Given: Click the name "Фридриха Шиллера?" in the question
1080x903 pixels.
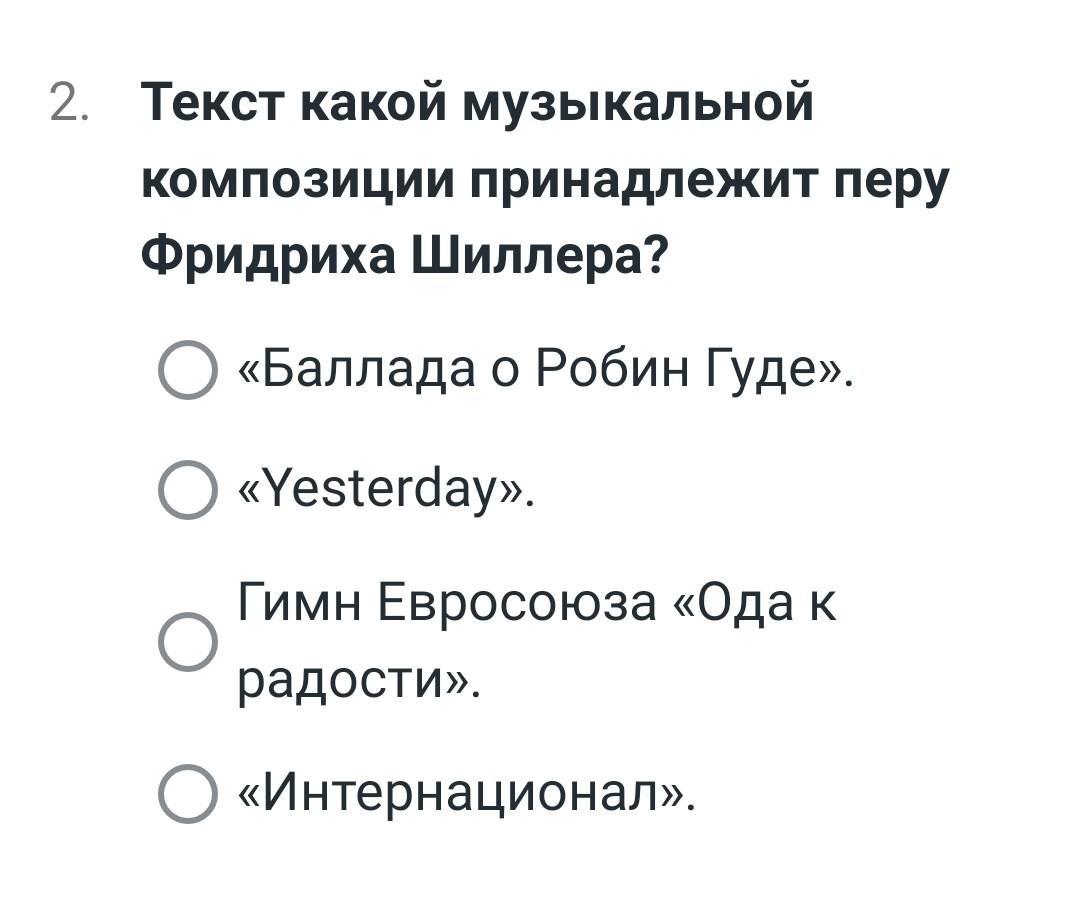Looking at the screenshot, I should click(x=404, y=261).
